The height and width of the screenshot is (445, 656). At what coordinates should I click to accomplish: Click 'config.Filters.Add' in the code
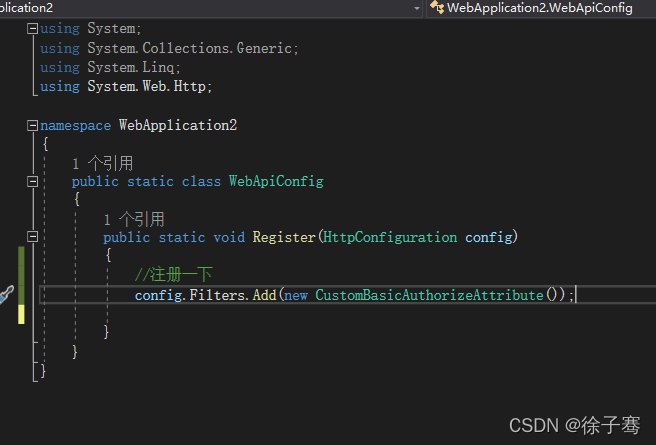pyautogui.click(x=205, y=295)
